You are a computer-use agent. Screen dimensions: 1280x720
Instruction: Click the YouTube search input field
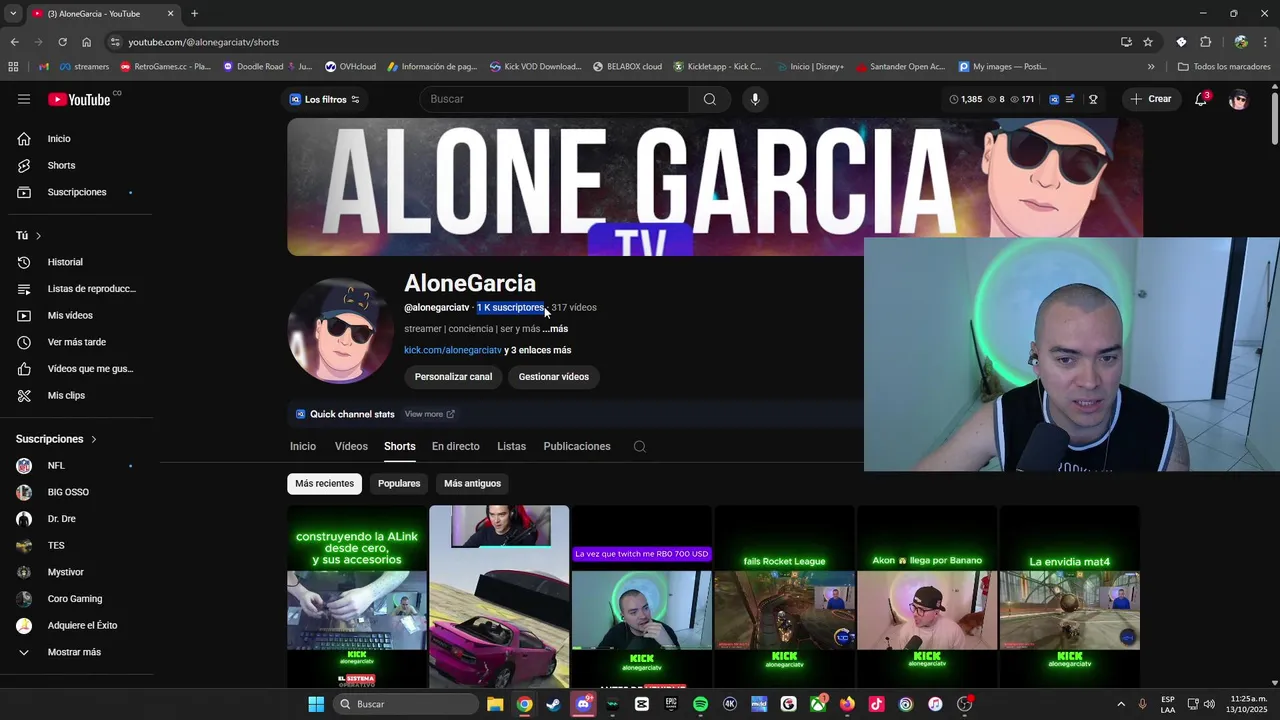[x=554, y=99]
